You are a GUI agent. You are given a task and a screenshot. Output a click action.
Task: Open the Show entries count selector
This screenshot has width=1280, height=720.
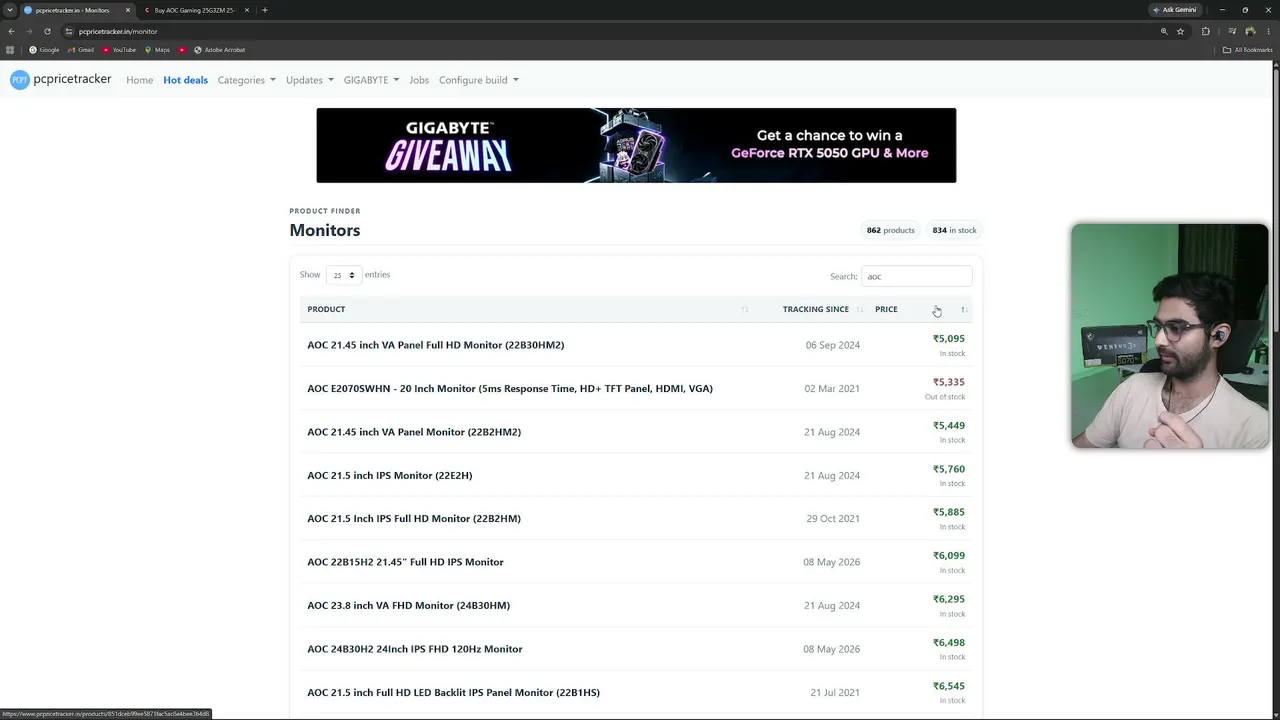pyautogui.click(x=343, y=275)
